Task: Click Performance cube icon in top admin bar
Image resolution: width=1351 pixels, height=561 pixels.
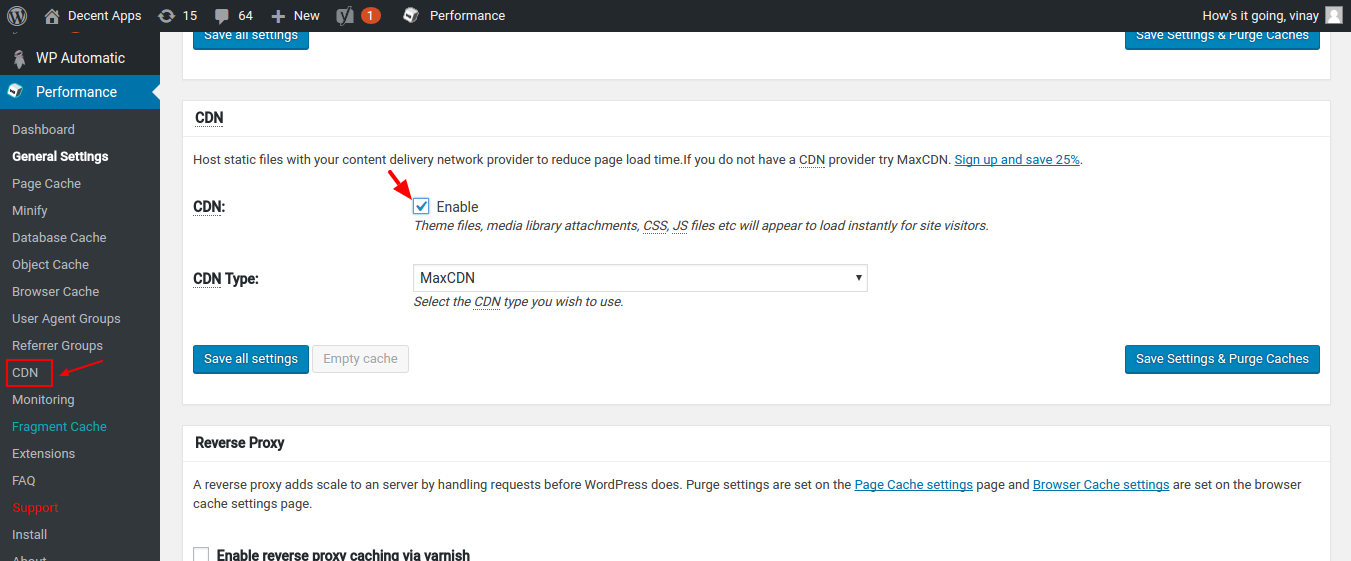Action: click(x=410, y=16)
